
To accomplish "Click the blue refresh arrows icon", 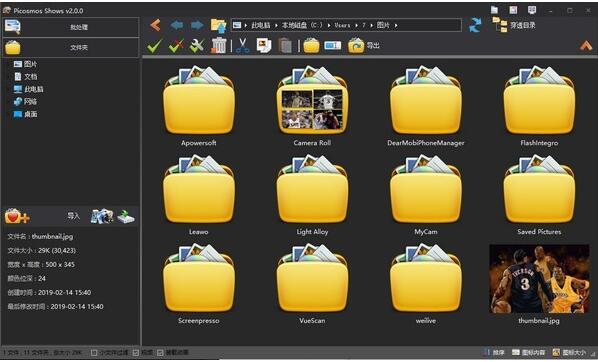I will 475,25.
